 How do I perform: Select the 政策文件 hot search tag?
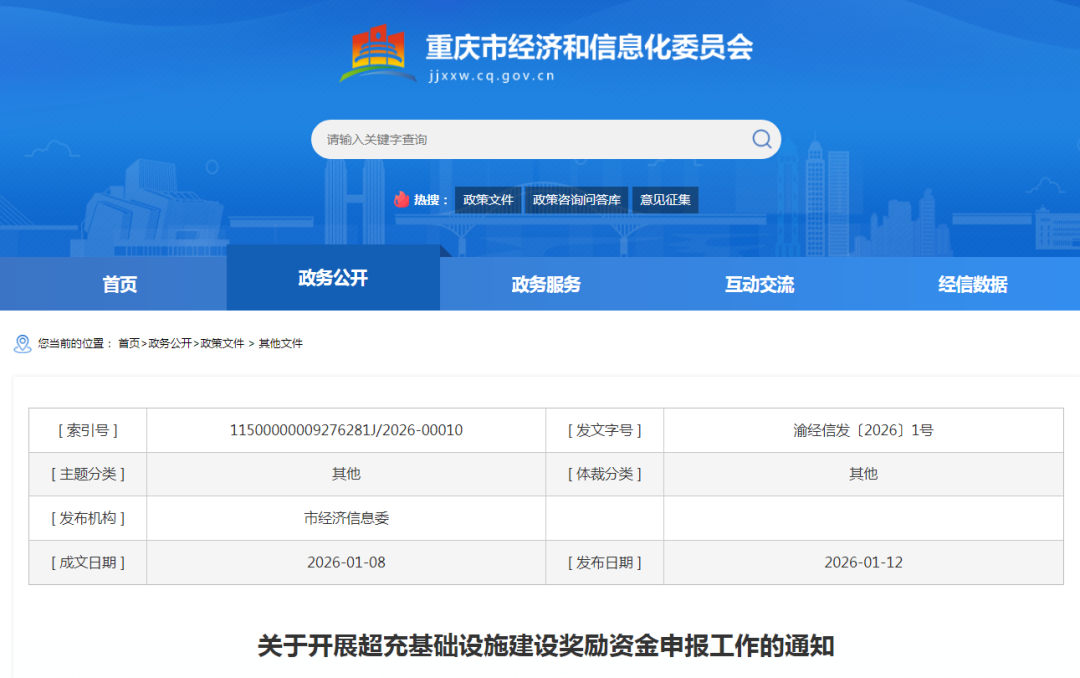coord(488,200)
